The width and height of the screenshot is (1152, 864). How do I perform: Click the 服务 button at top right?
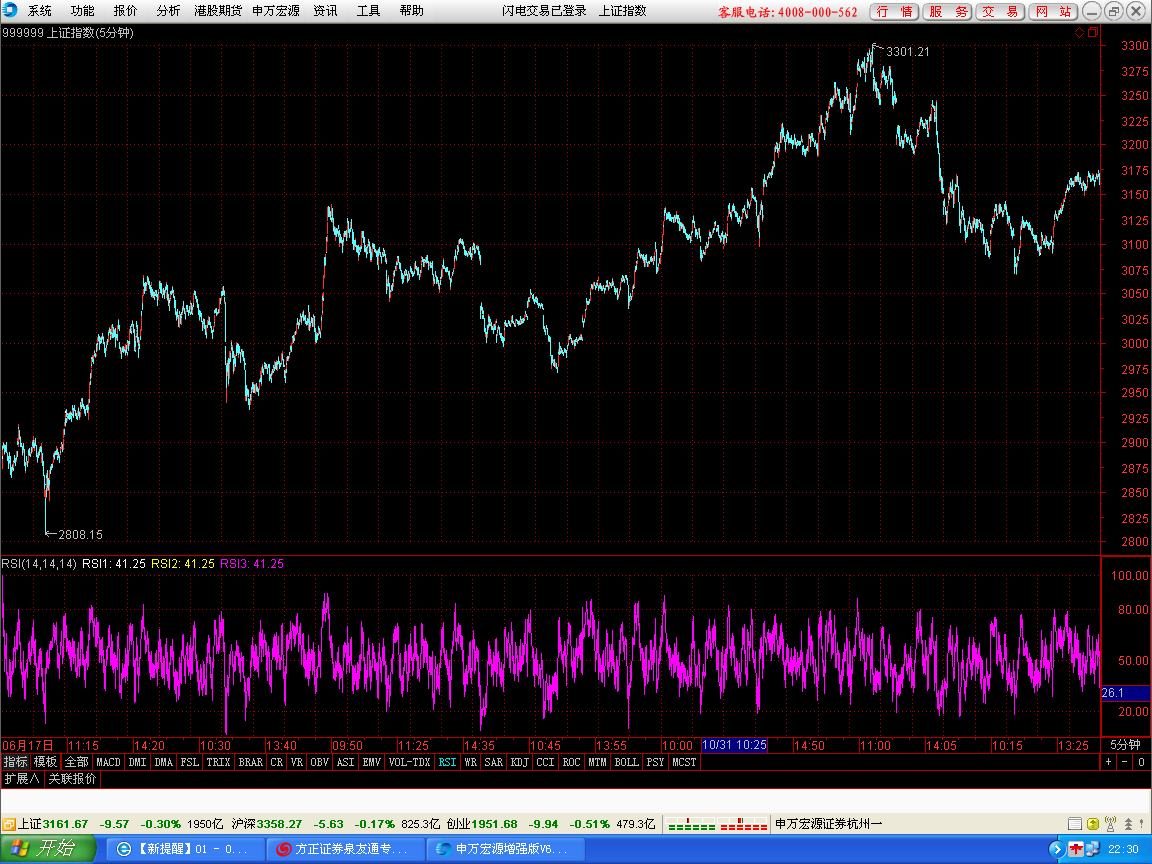tap(948, 12)
